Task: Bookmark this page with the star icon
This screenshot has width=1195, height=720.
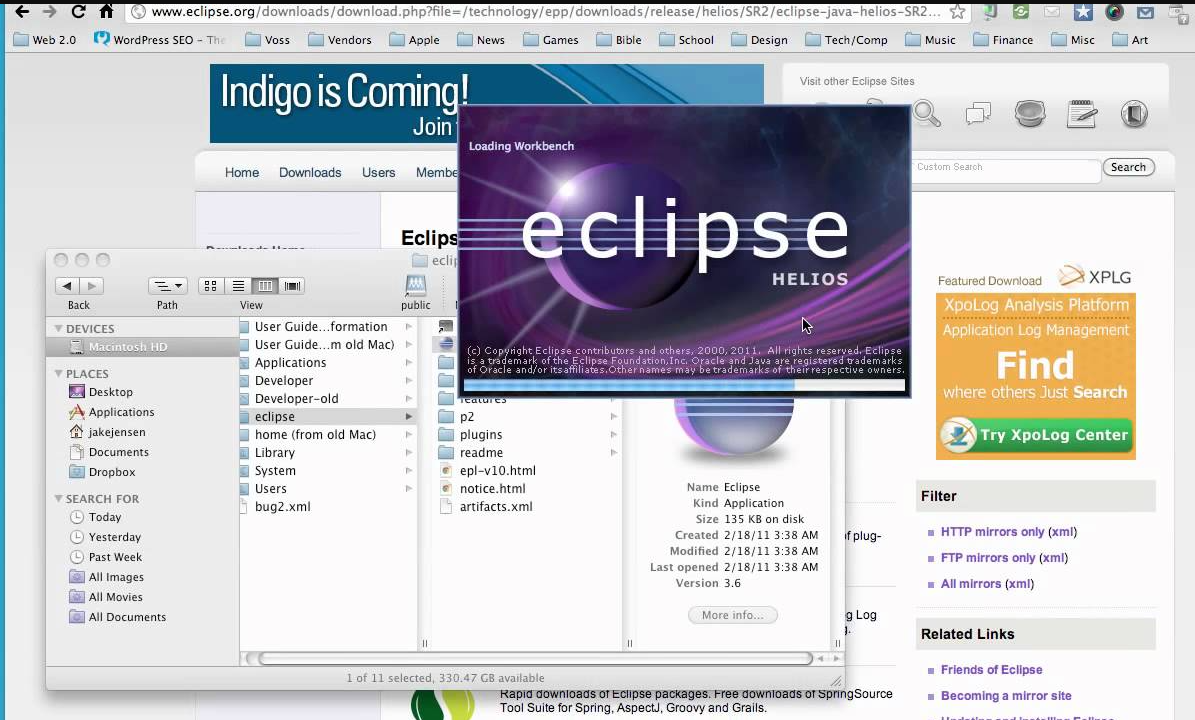Action: [x=958, y=12]
